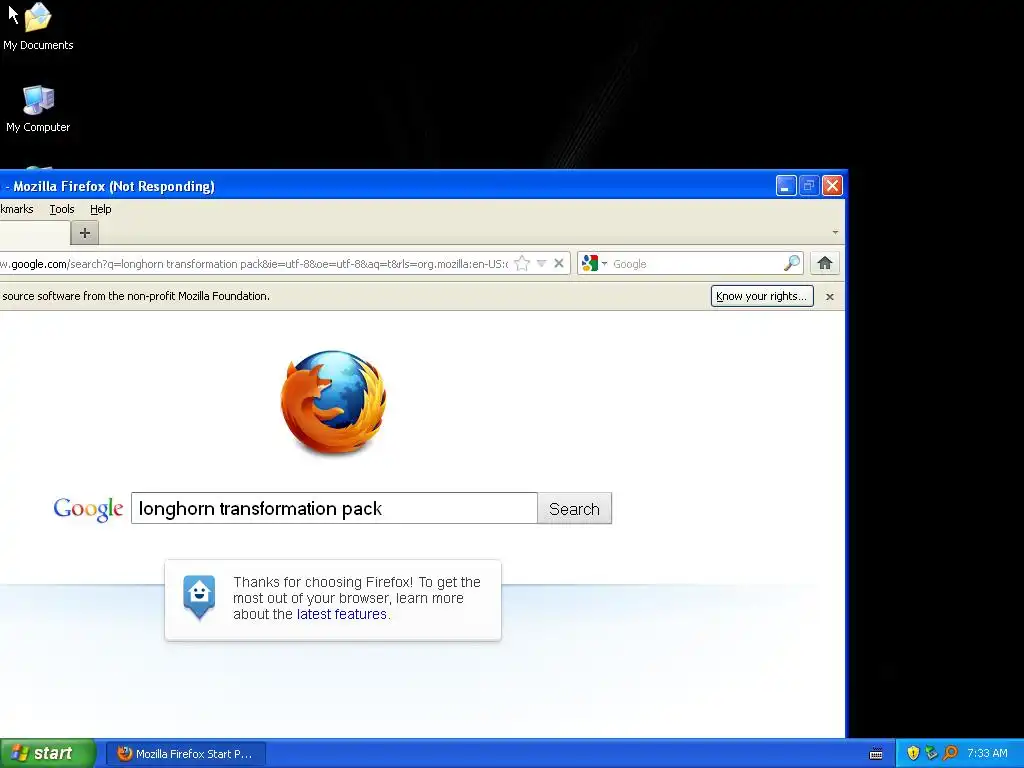The height and width of the screenshot is (768, 1024).
Task: Expand the list all tabs arrow
Action: (x=835, y=232)
